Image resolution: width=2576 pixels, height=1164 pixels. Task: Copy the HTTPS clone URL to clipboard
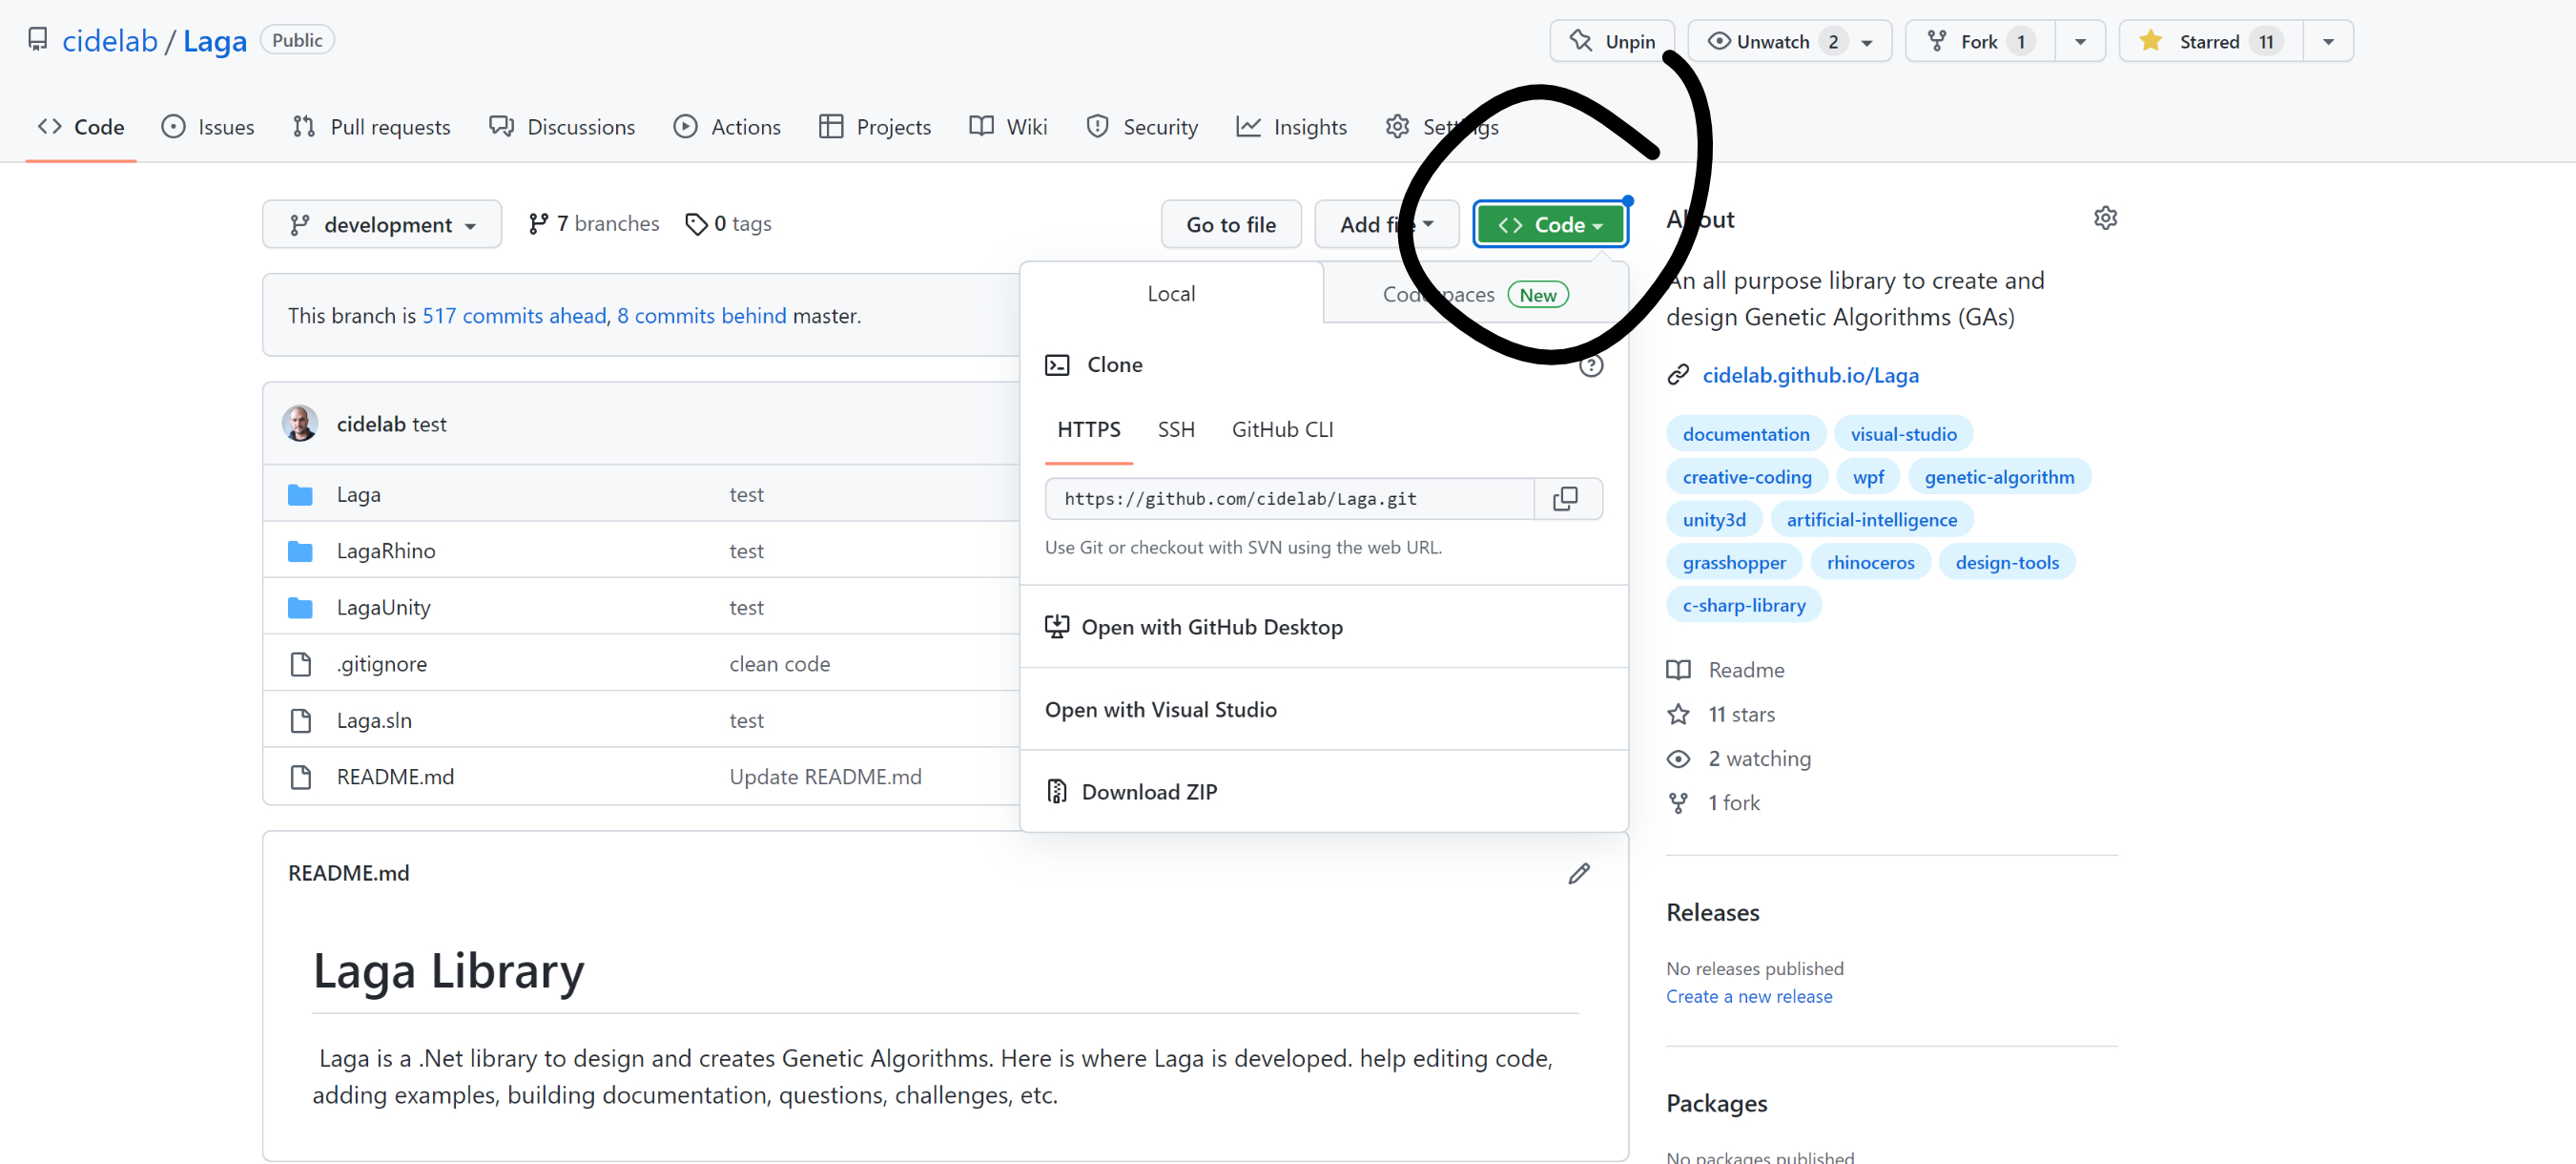click(x=1565, y=499)
